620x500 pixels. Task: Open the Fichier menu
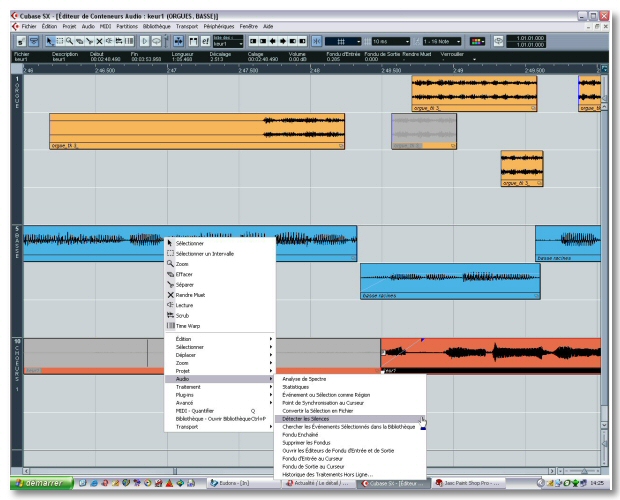pos(29,26)
